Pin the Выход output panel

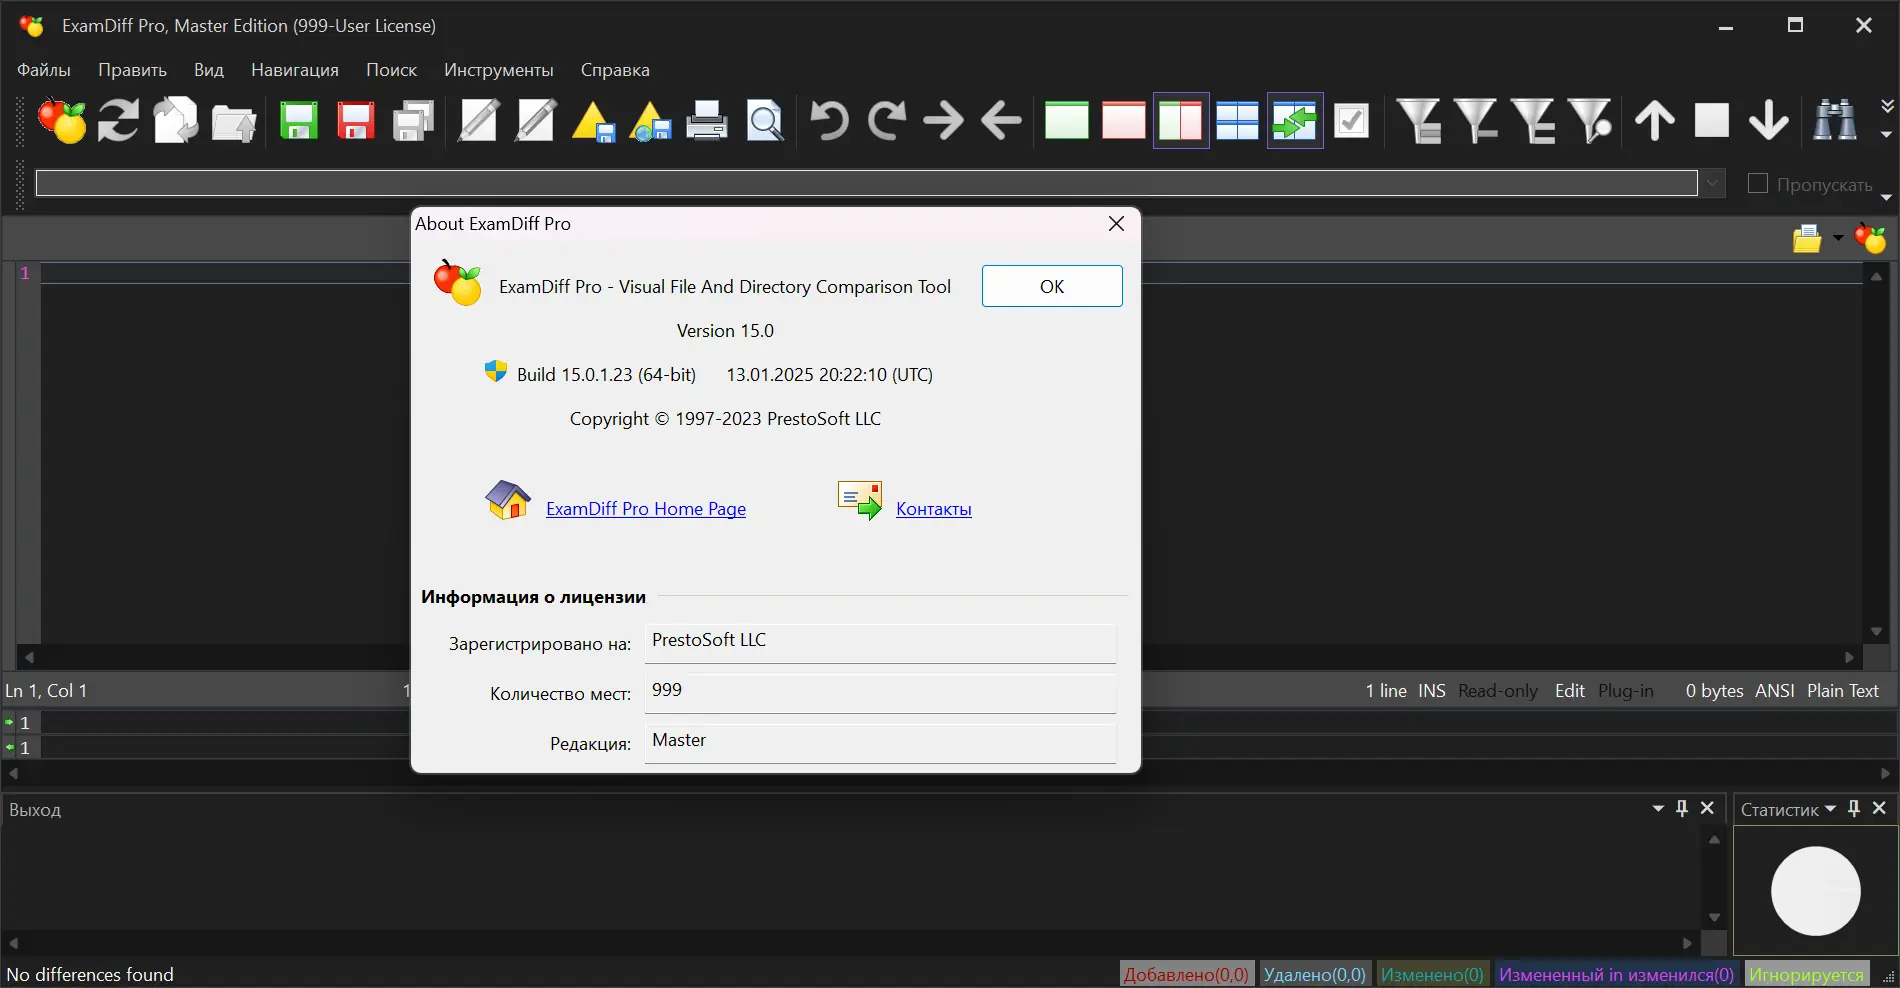[x=1682, y=808]
